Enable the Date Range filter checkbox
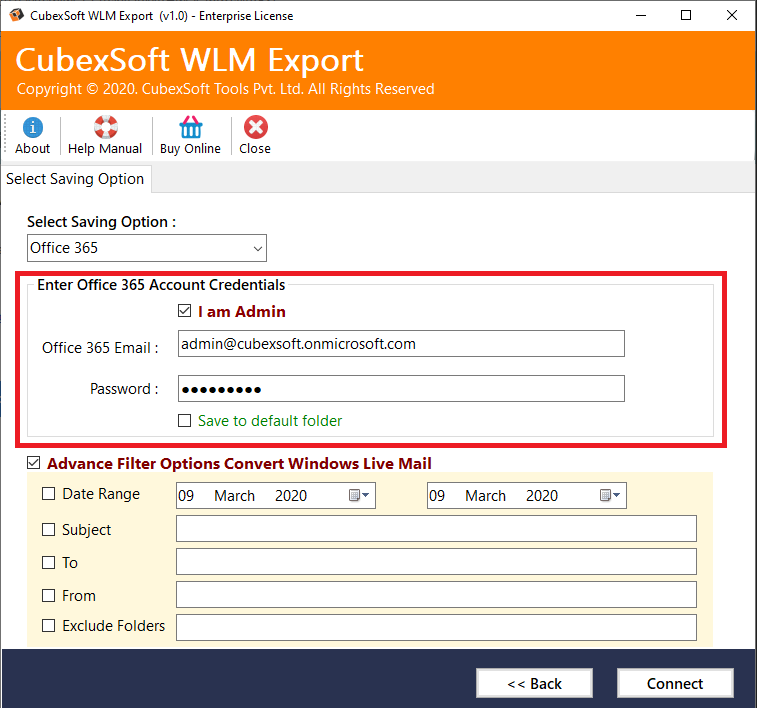This screenshot has width=757, height=708. pos(49,494)
